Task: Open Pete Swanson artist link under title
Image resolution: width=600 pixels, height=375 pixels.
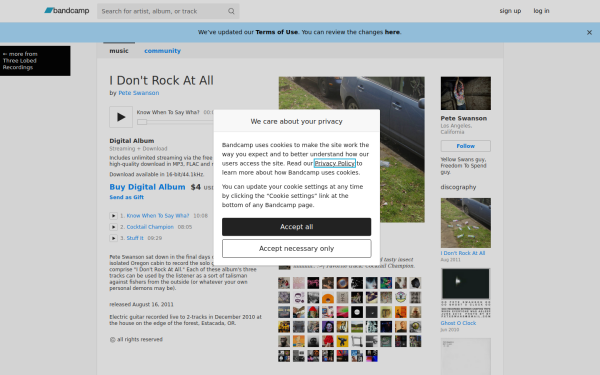Action: tap(139, 93)
